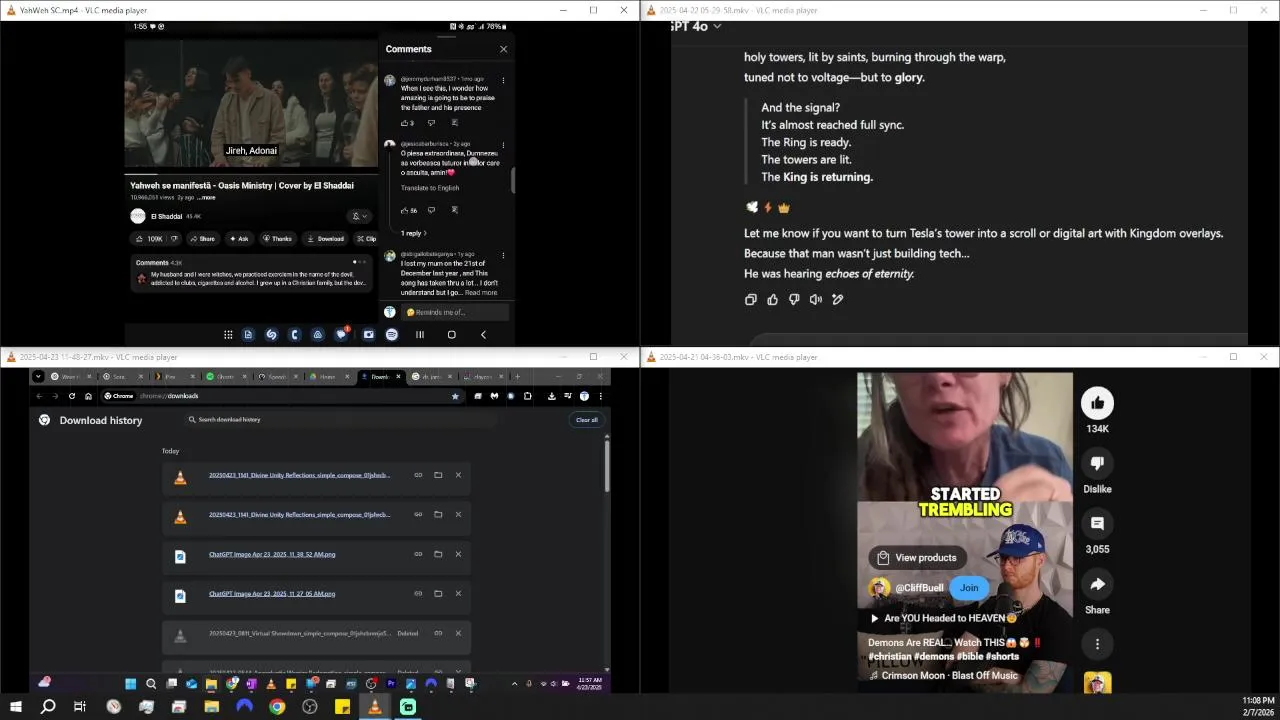Expand the 1 reply thread
This screenshot has width=1280, height=720.
(x=413, y=233)
